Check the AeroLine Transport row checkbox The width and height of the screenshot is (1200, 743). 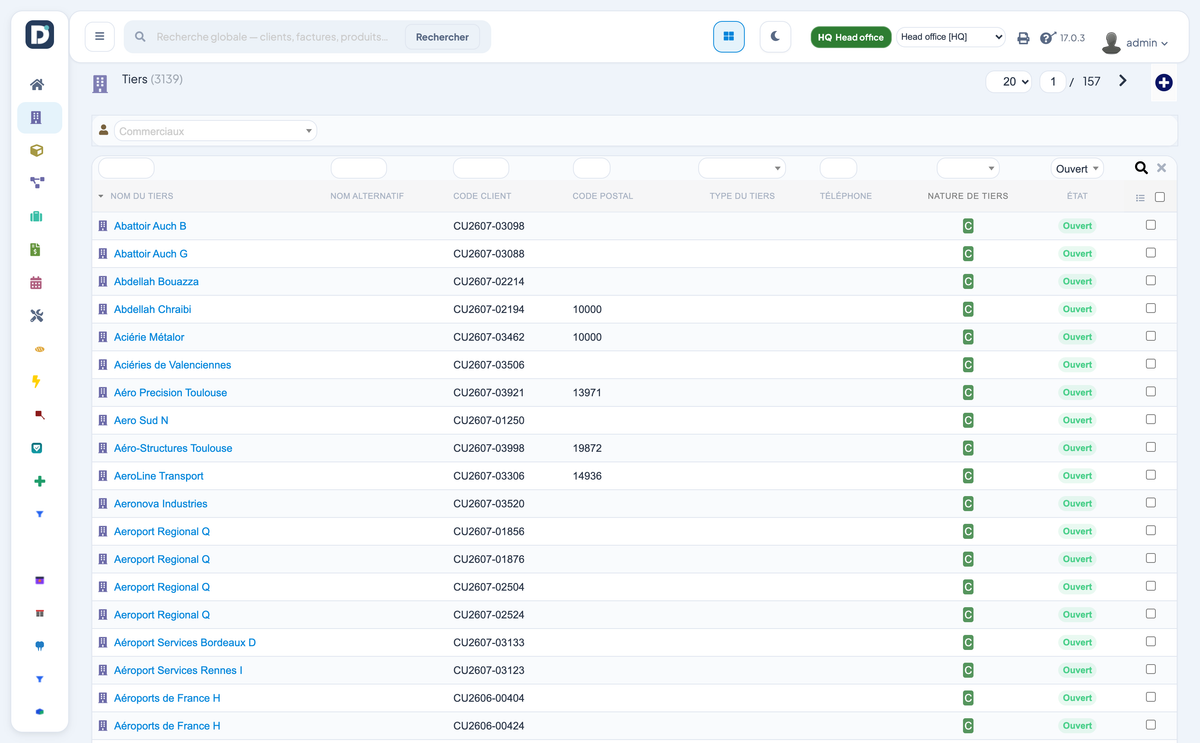pos(1151,475)
